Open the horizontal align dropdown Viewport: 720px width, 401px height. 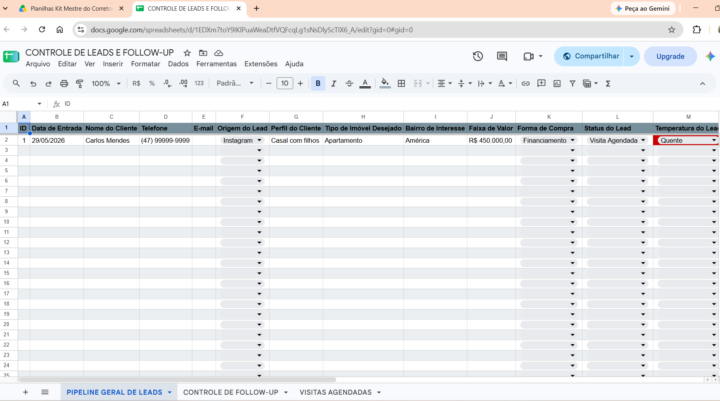(444, 84)
